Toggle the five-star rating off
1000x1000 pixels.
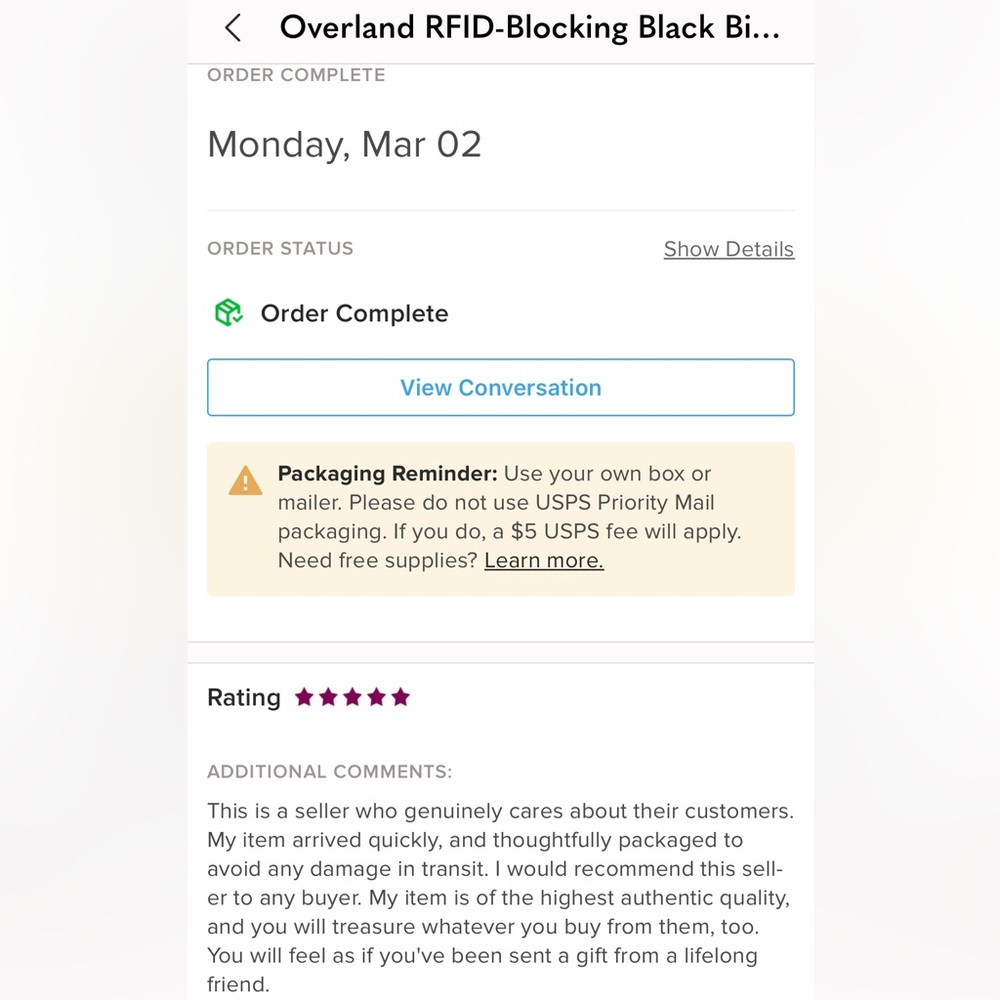402,697
